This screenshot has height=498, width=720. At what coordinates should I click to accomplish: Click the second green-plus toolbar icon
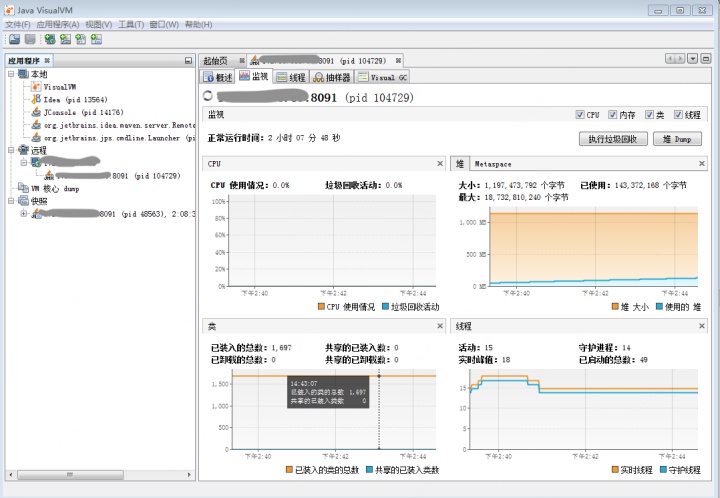(65, 39)
